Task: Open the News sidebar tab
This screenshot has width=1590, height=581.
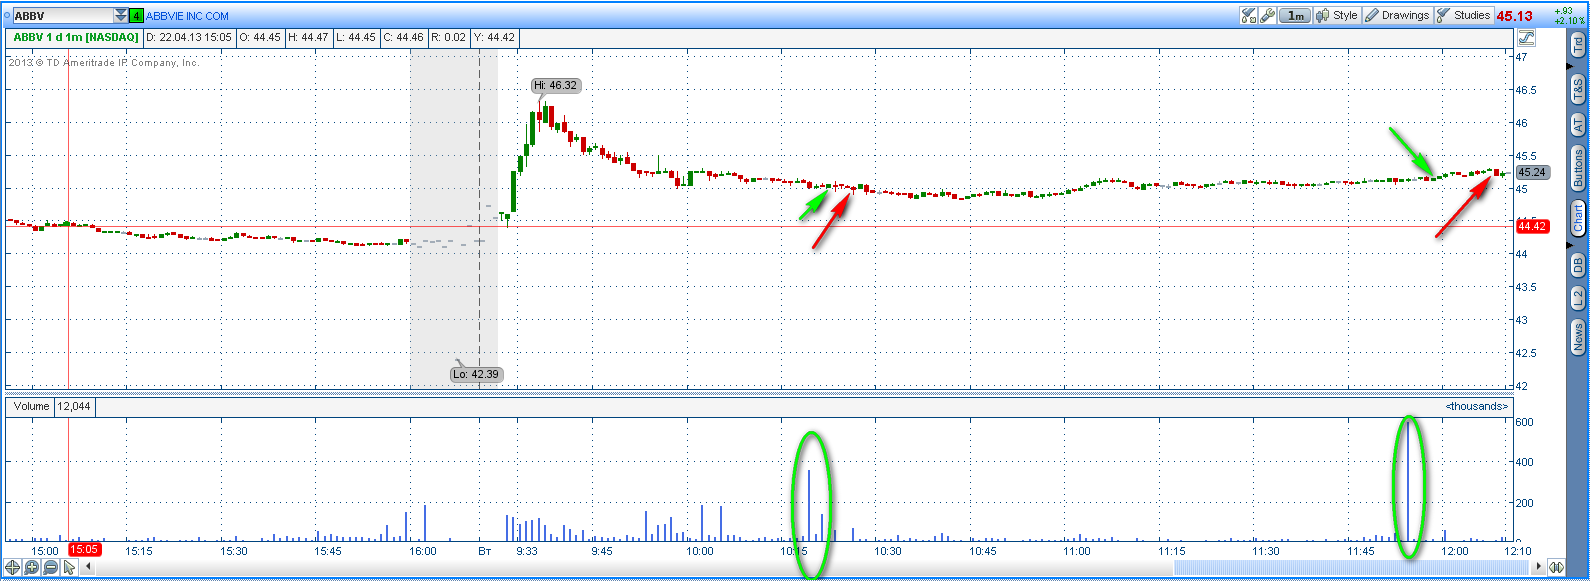Action: pyautogui.click(x=1578, y=336)
